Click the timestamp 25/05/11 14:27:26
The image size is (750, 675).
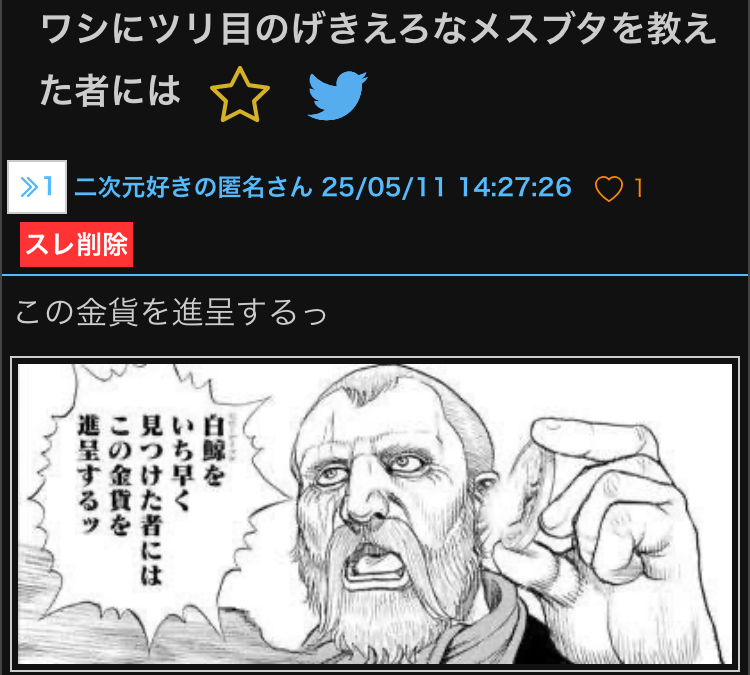tap(447, 187)
